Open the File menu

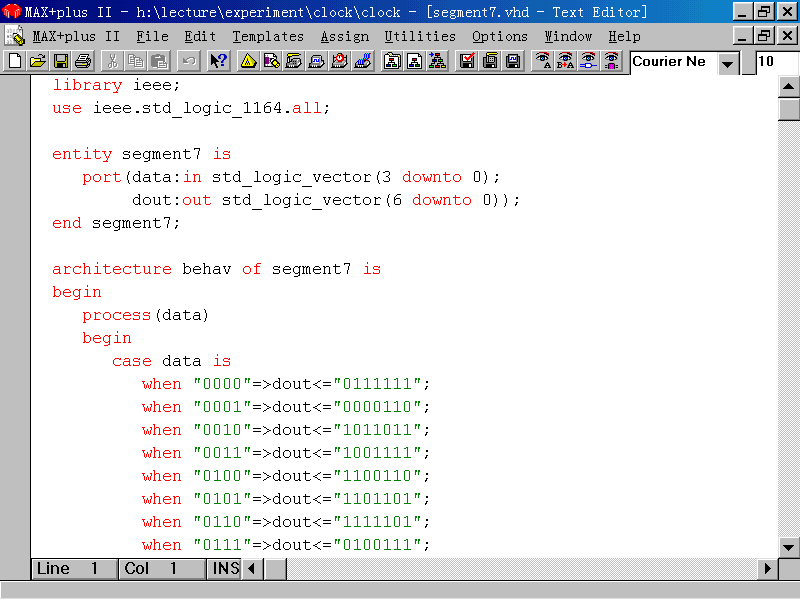click(x=152, y=37)
